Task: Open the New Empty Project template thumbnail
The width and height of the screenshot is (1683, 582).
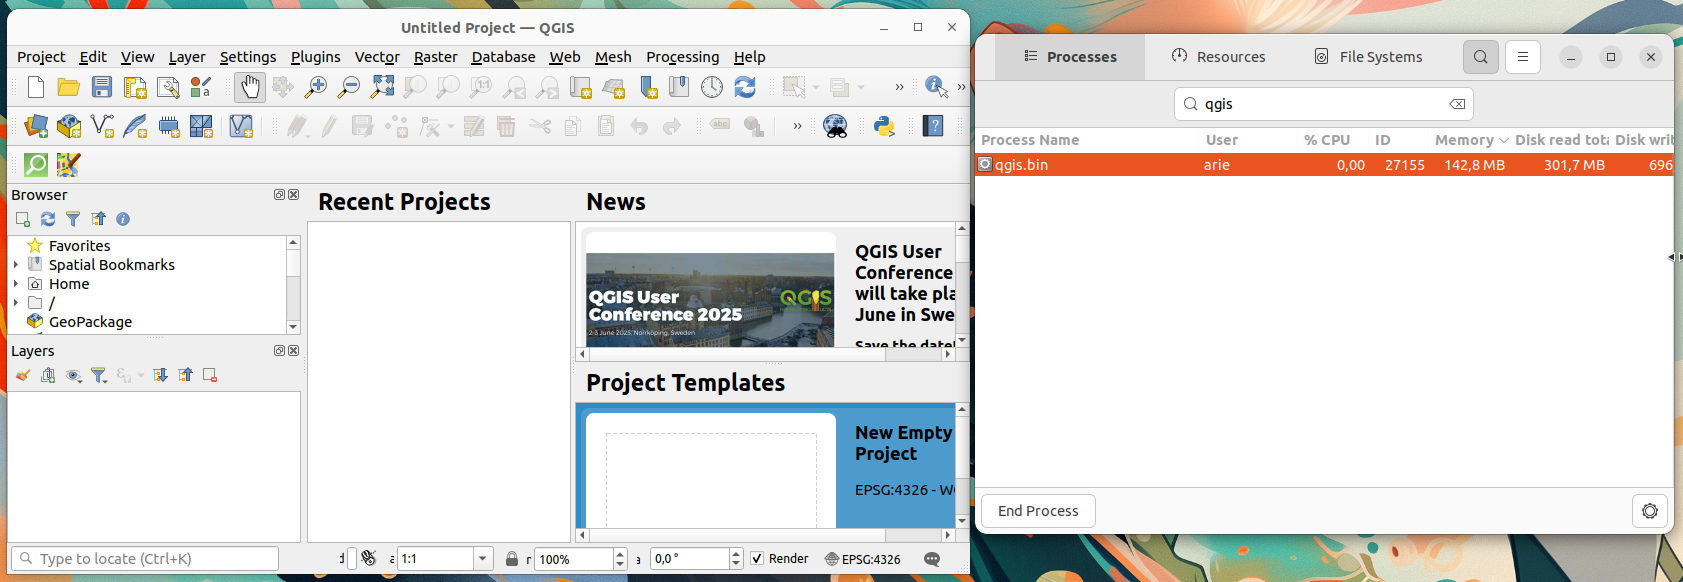Action: coord(711,470)
